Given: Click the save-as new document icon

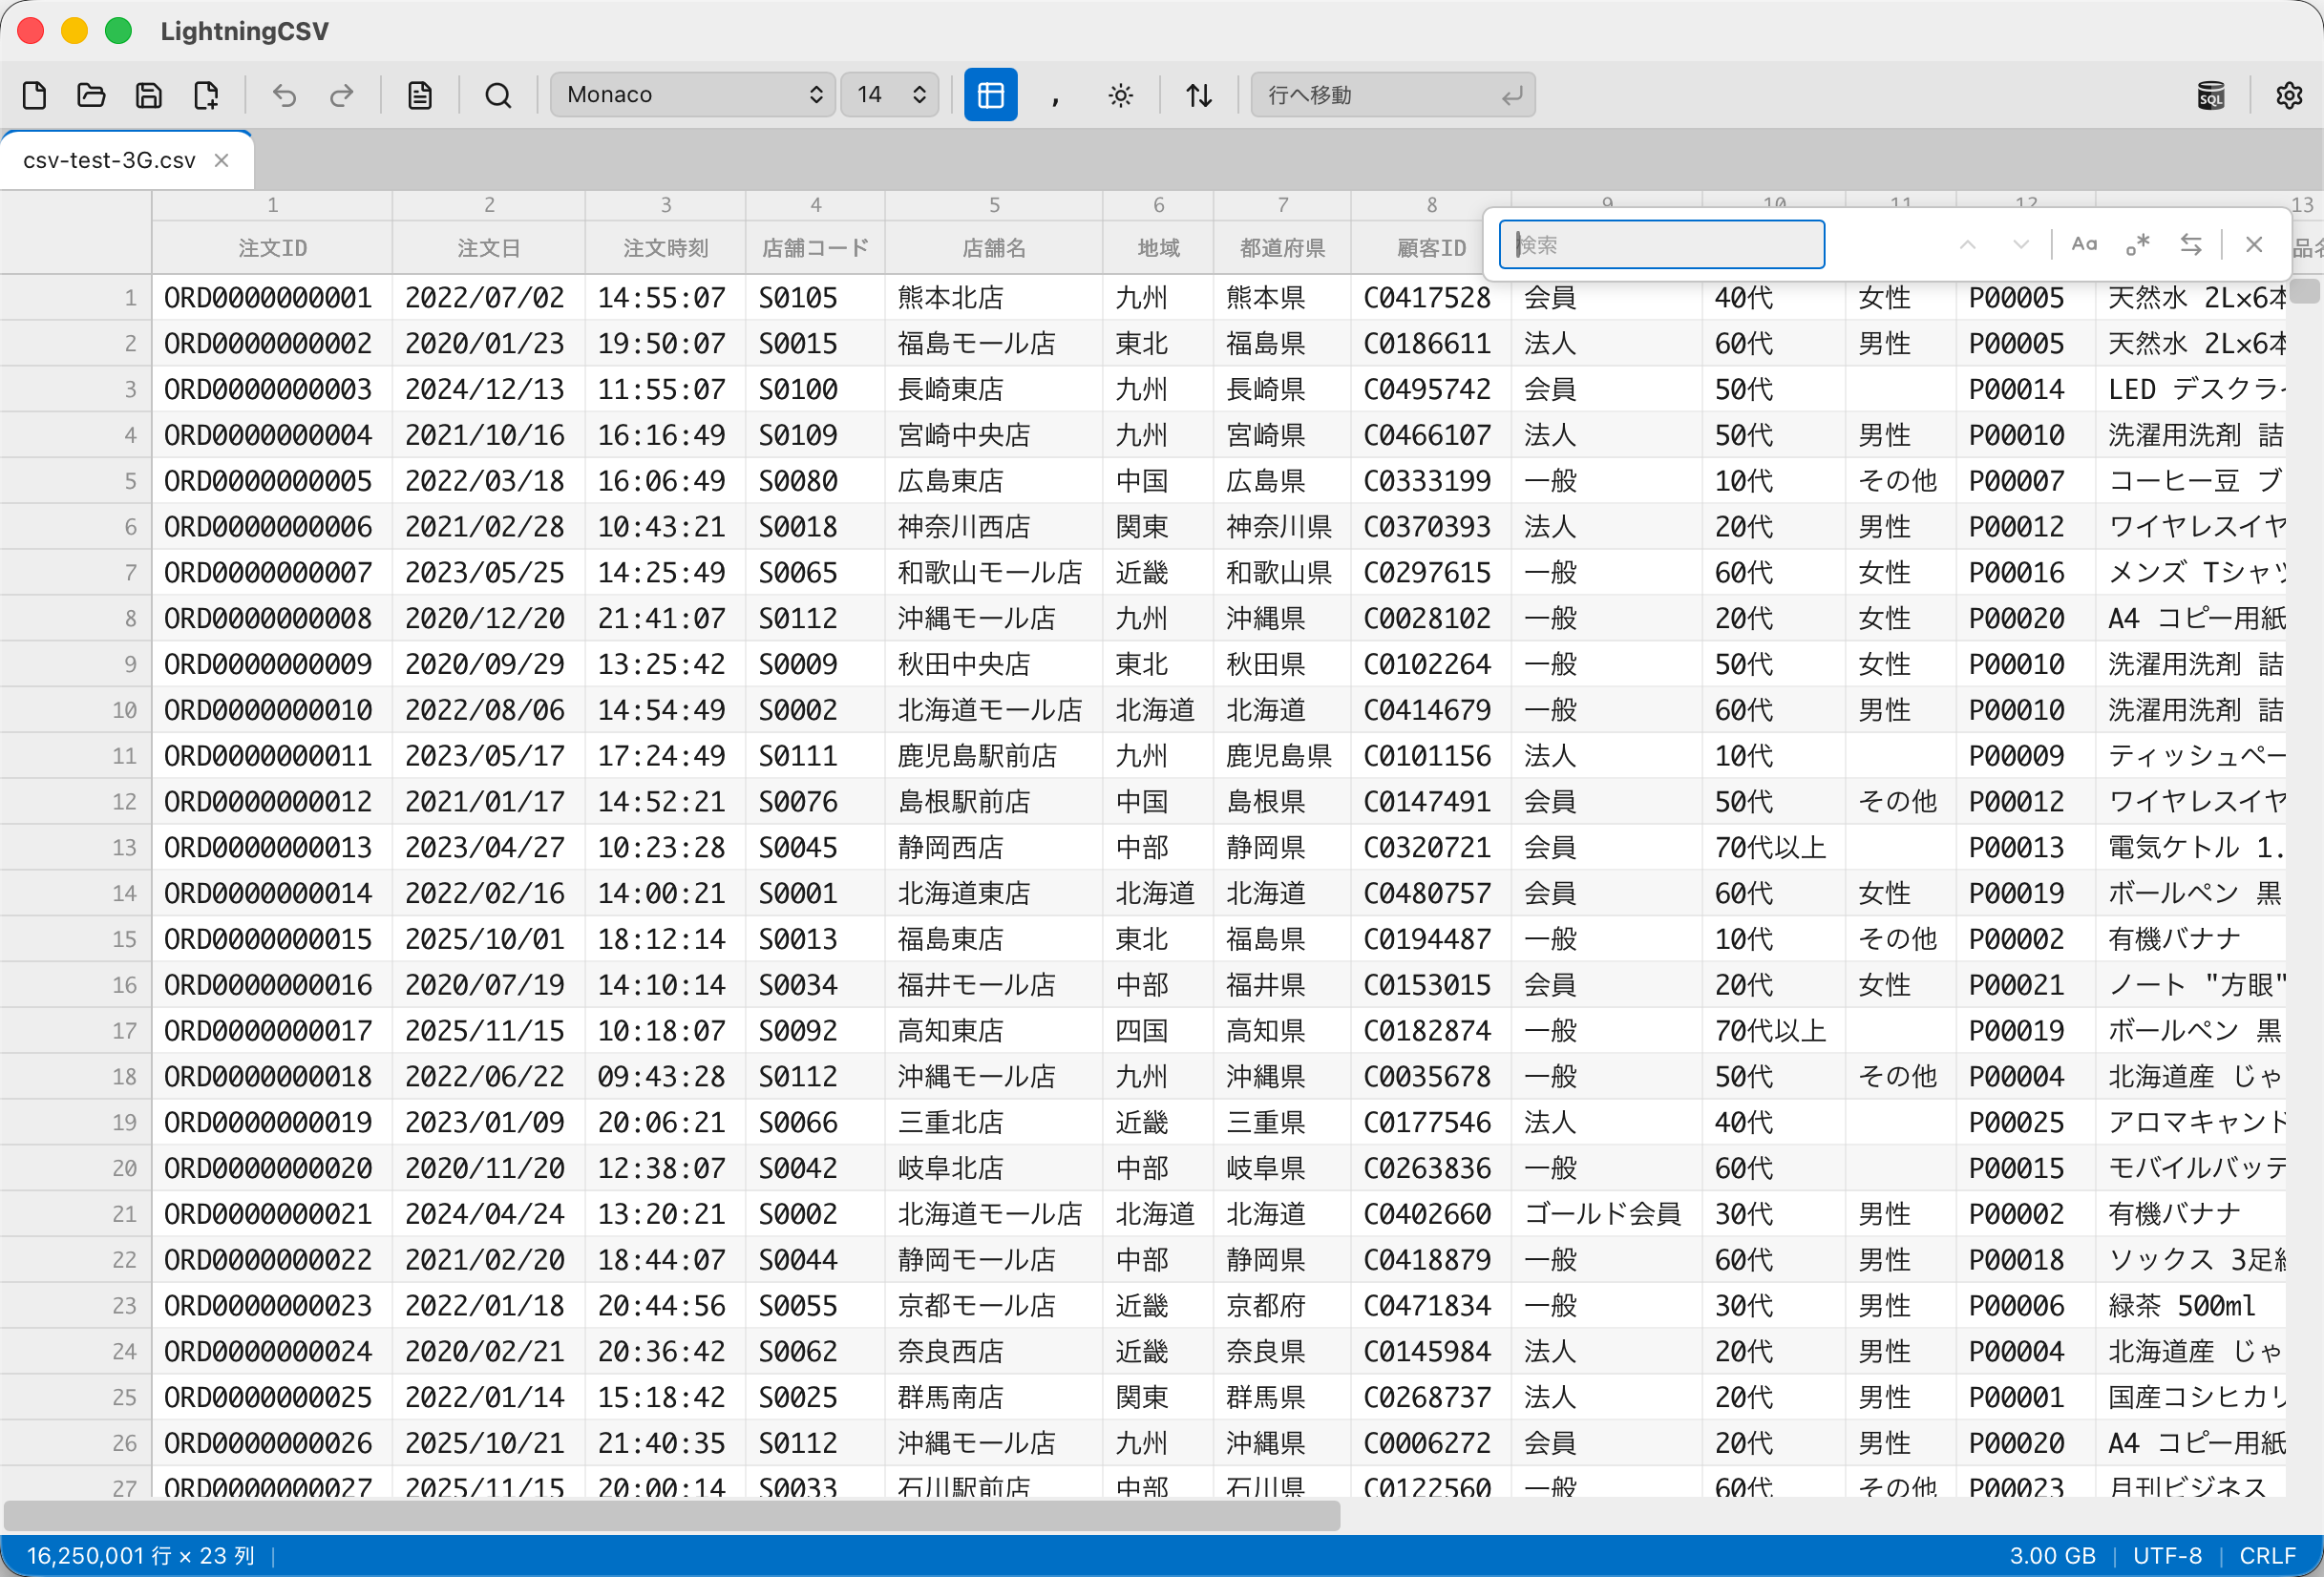Looking at the screenshot, I should click(x=206, y=95).
